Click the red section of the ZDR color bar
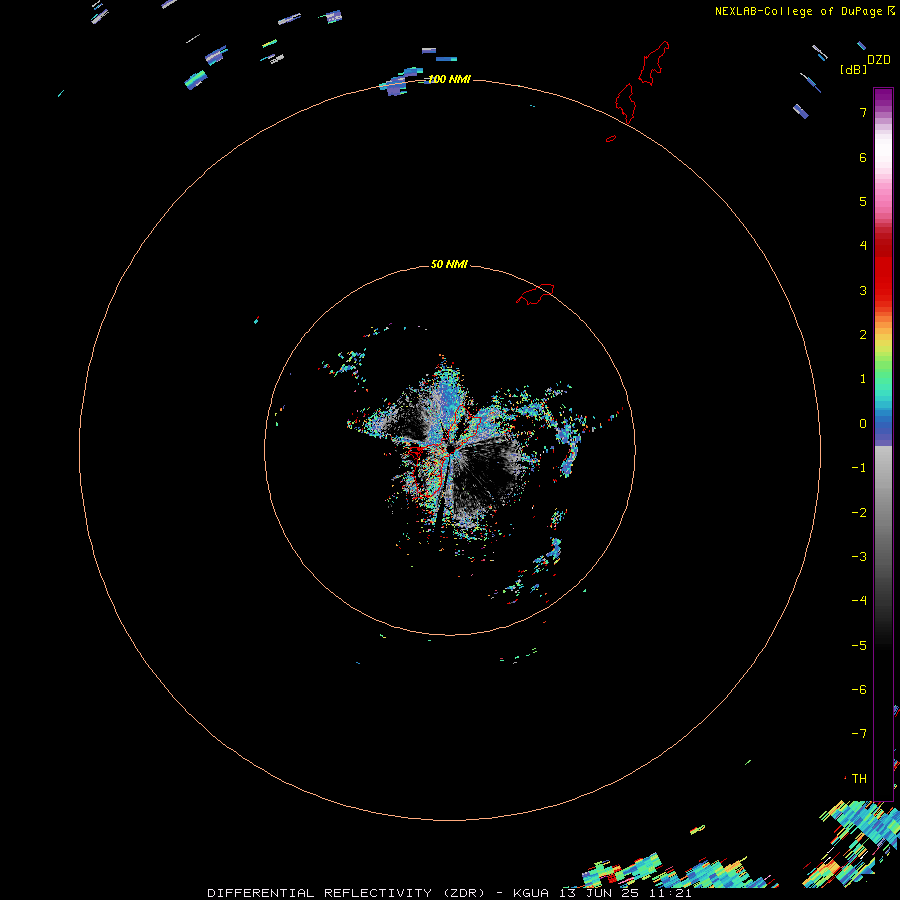 pyautogui.click(x=883, y=270)
